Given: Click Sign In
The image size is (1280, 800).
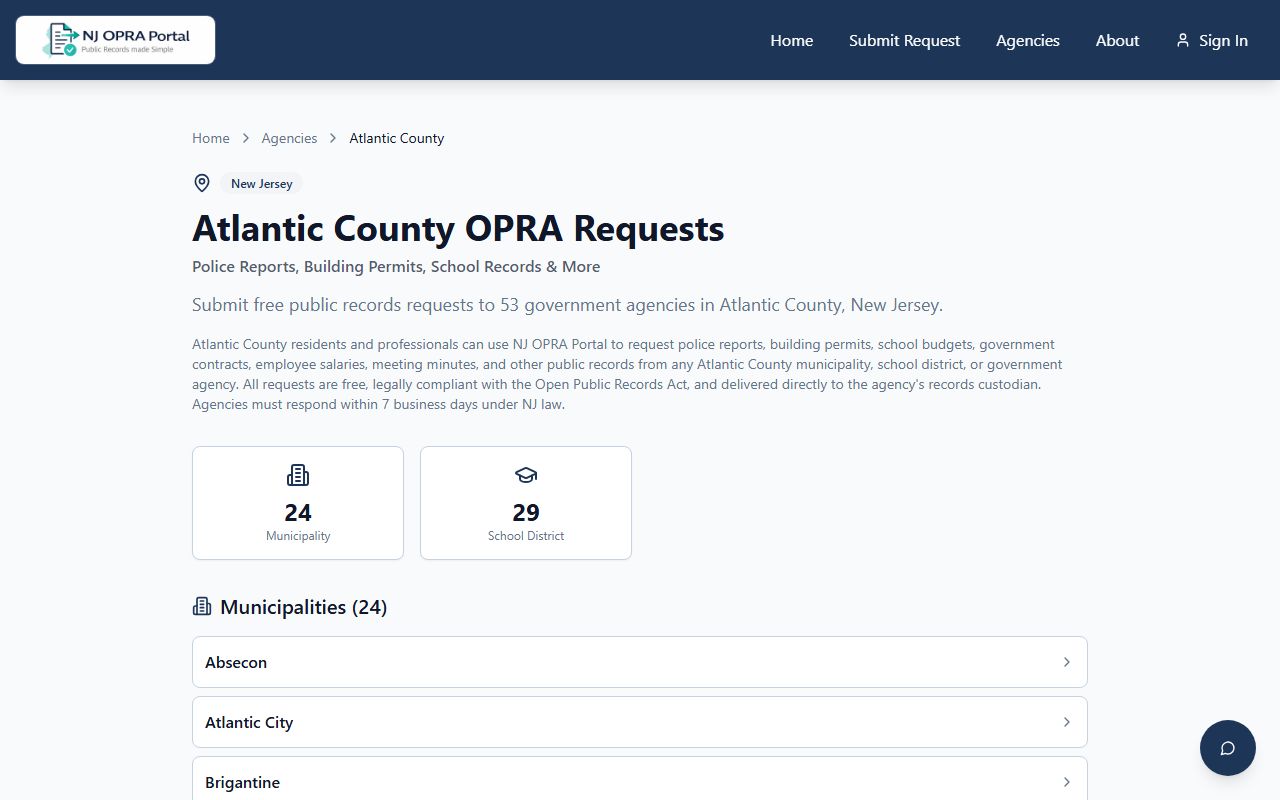Looking at the screenshot, I should (x=1212, y=40).
